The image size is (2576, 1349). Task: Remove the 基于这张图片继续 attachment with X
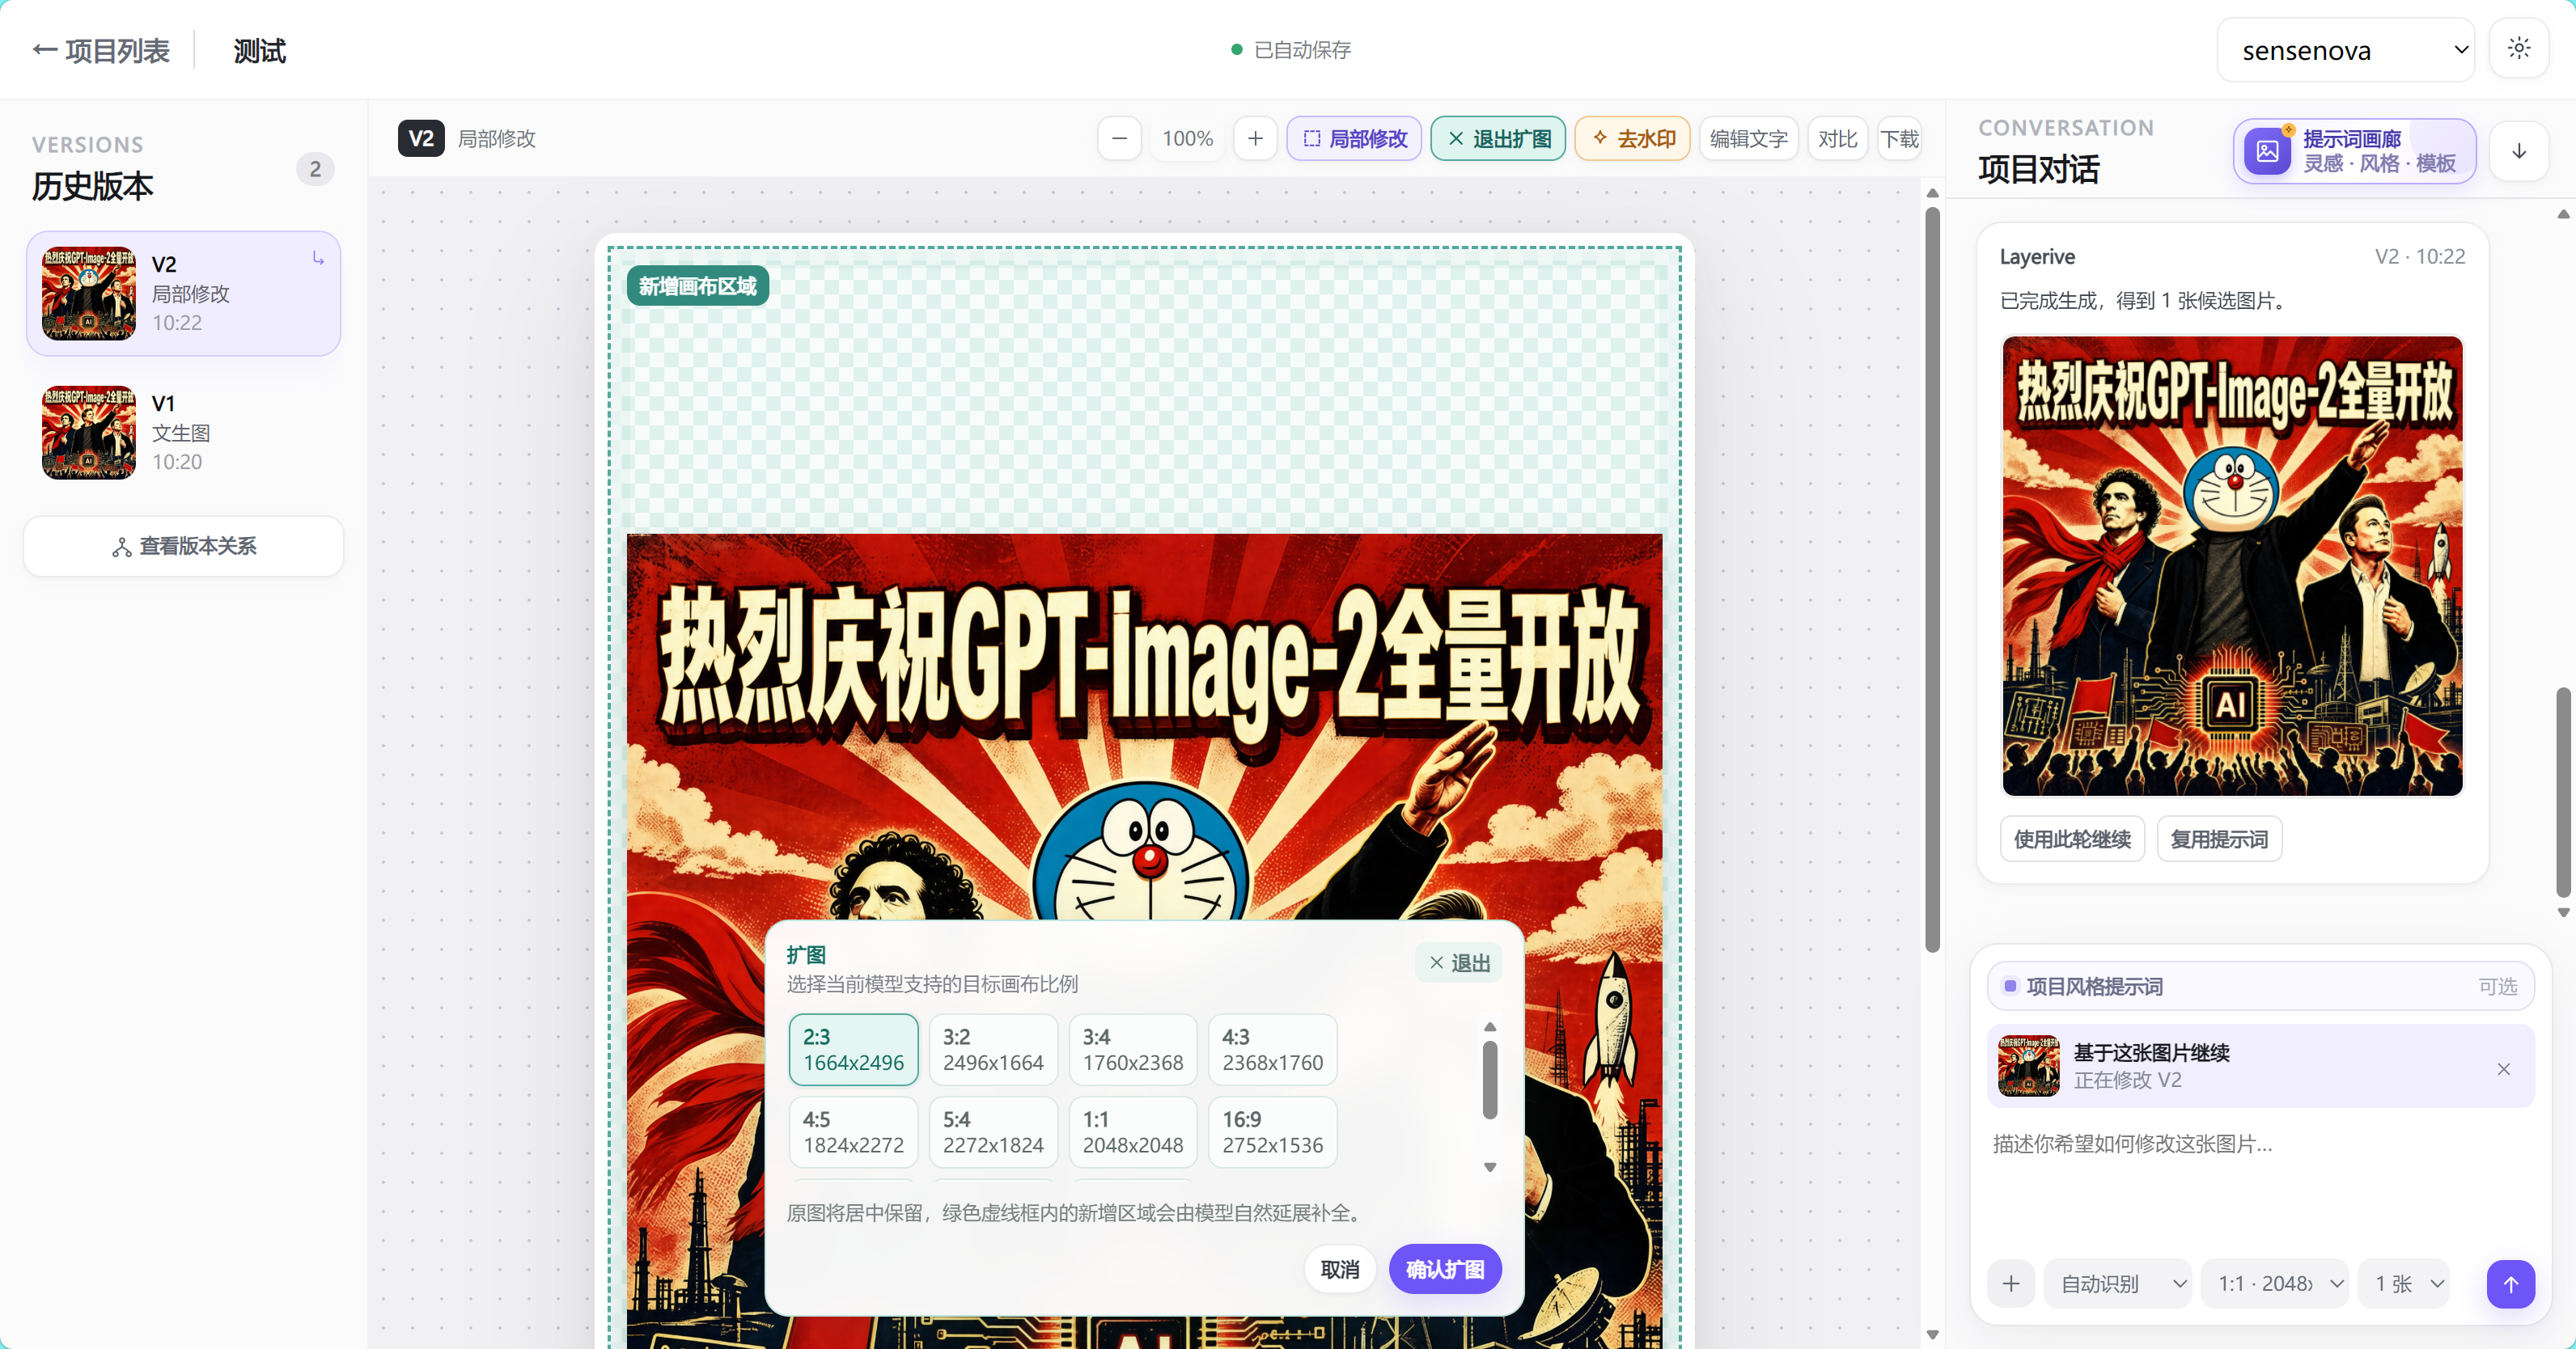(2503, 1068)
